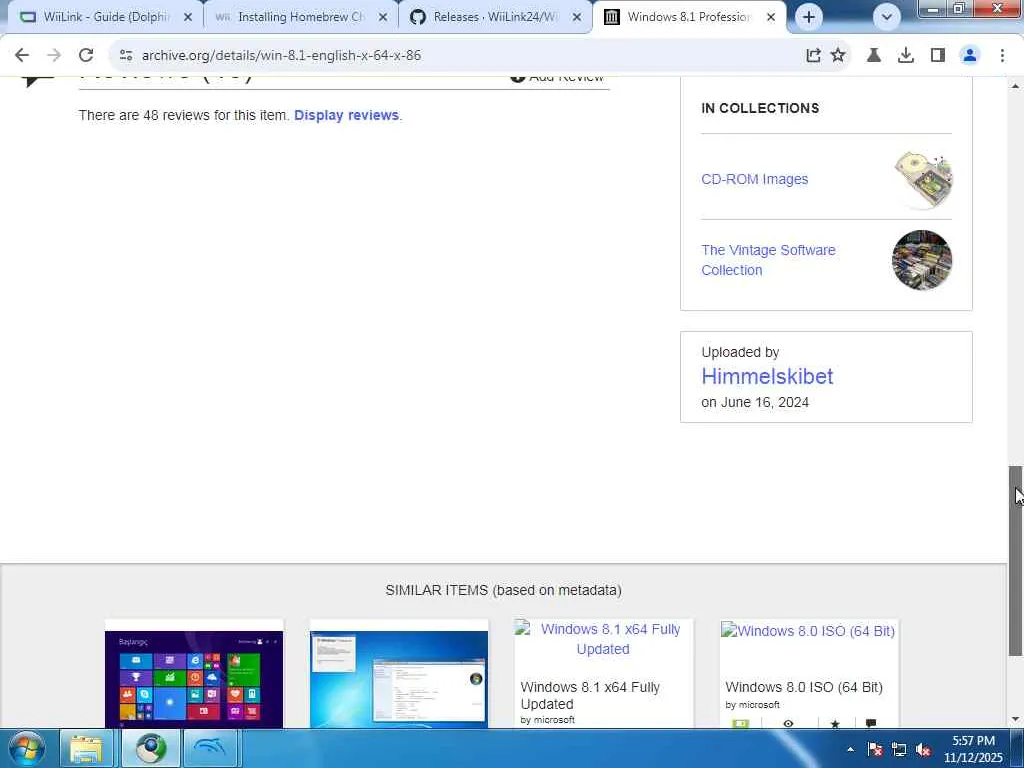
Task: Share this page icon in address bar
Action: 813,56
